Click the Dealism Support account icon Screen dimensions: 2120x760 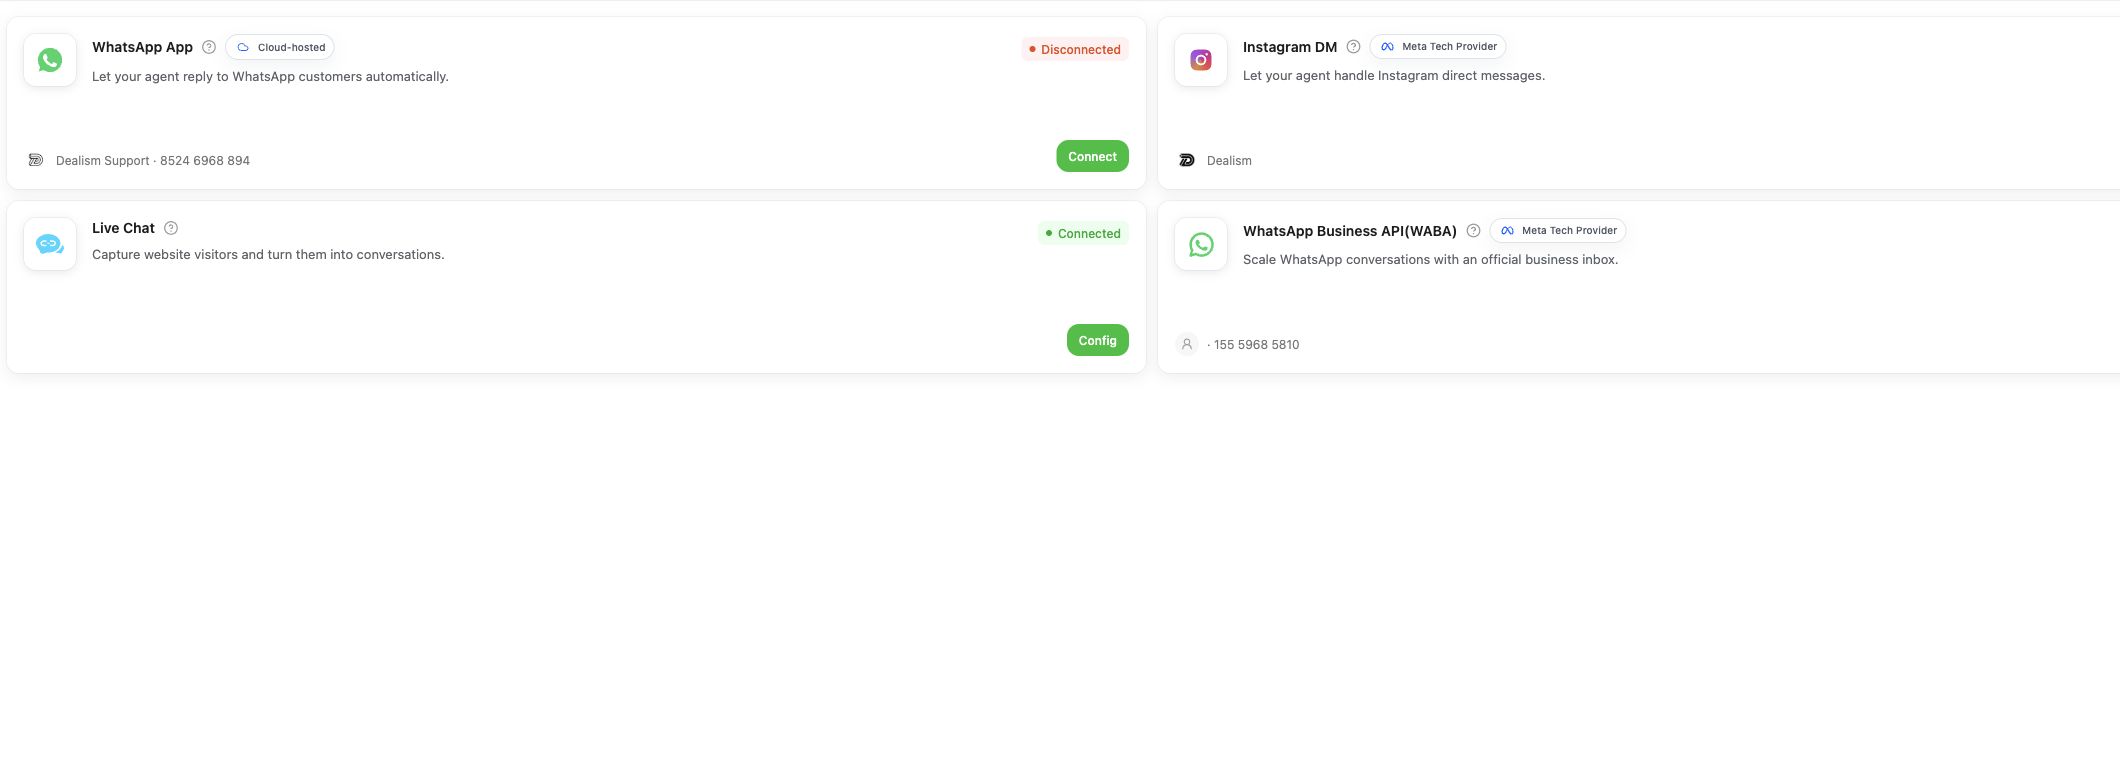pyautogui.click(x=36, y=160)
